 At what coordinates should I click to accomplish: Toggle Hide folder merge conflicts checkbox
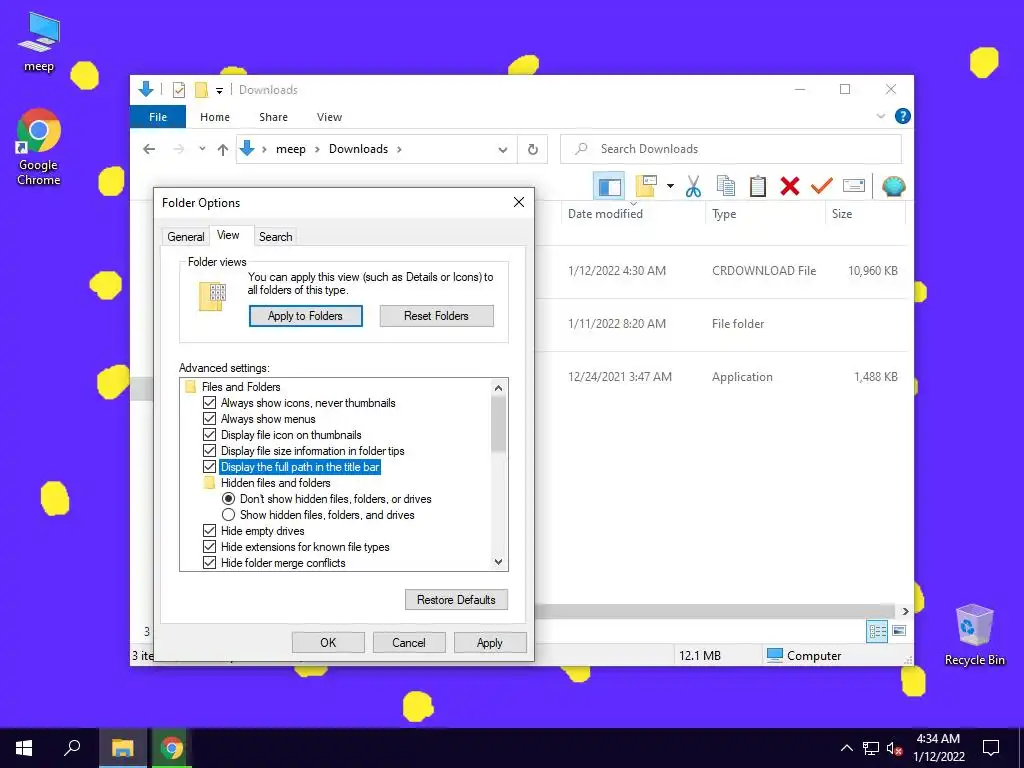pos(210,563)
